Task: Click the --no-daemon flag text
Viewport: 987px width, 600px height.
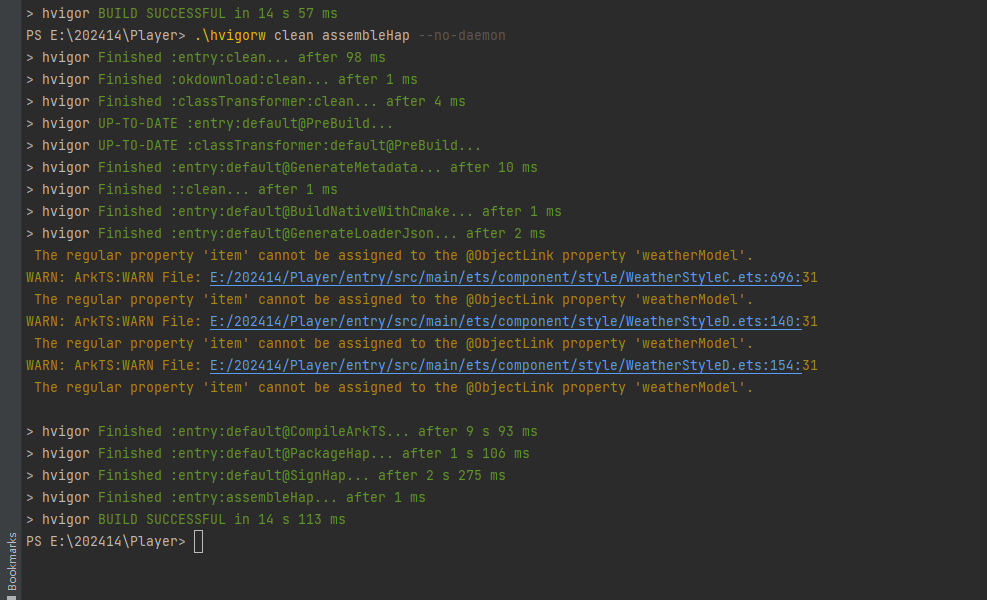Action: [x=462, y=36]
